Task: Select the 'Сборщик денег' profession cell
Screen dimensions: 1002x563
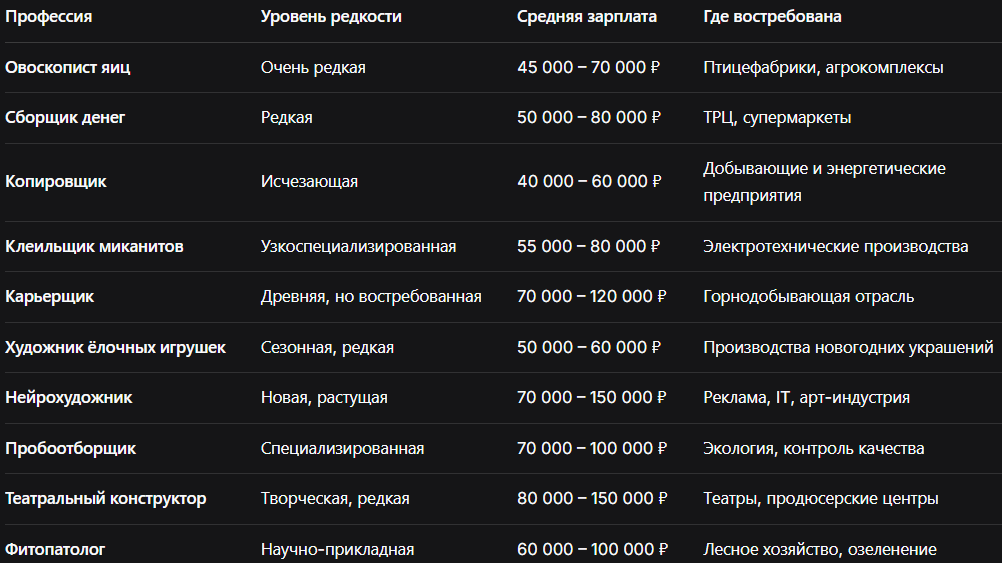Action: tap(65, 118)
